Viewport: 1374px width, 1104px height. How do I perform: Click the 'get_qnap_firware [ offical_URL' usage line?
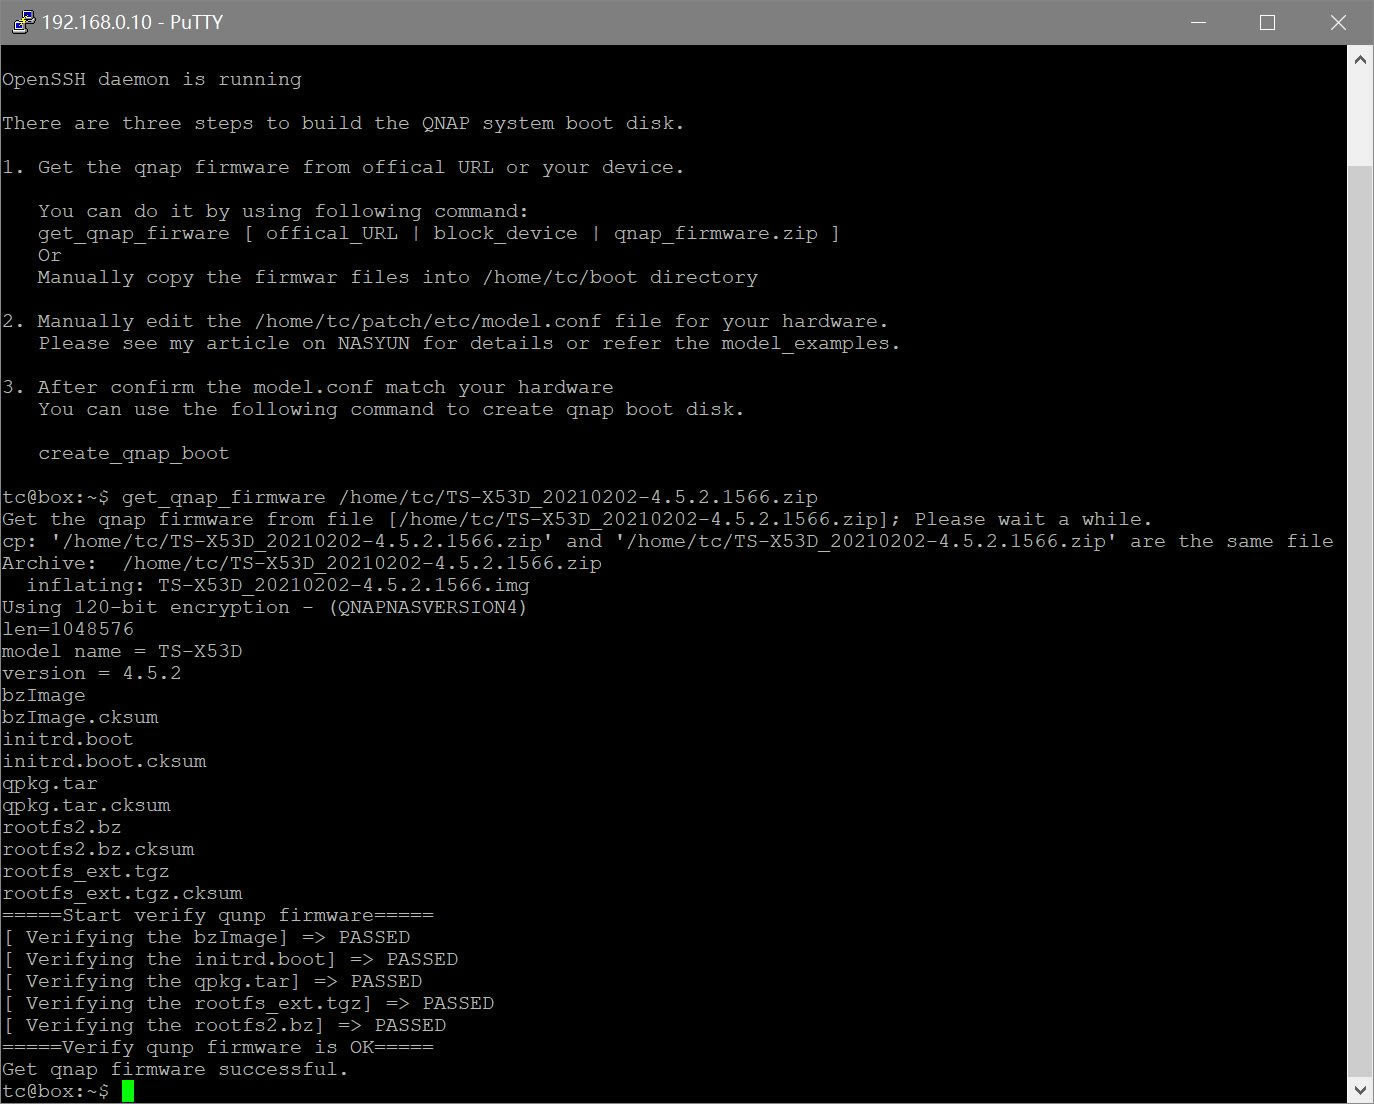tap(439, 233)
